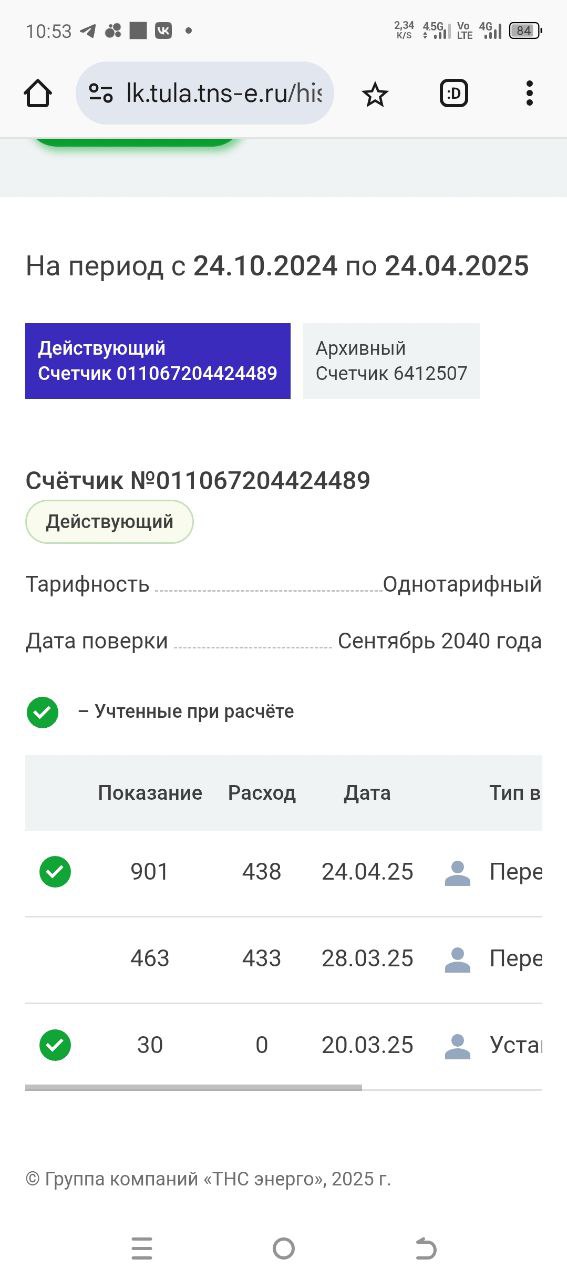Tap the Android back navigation button

coord(425,1248)
